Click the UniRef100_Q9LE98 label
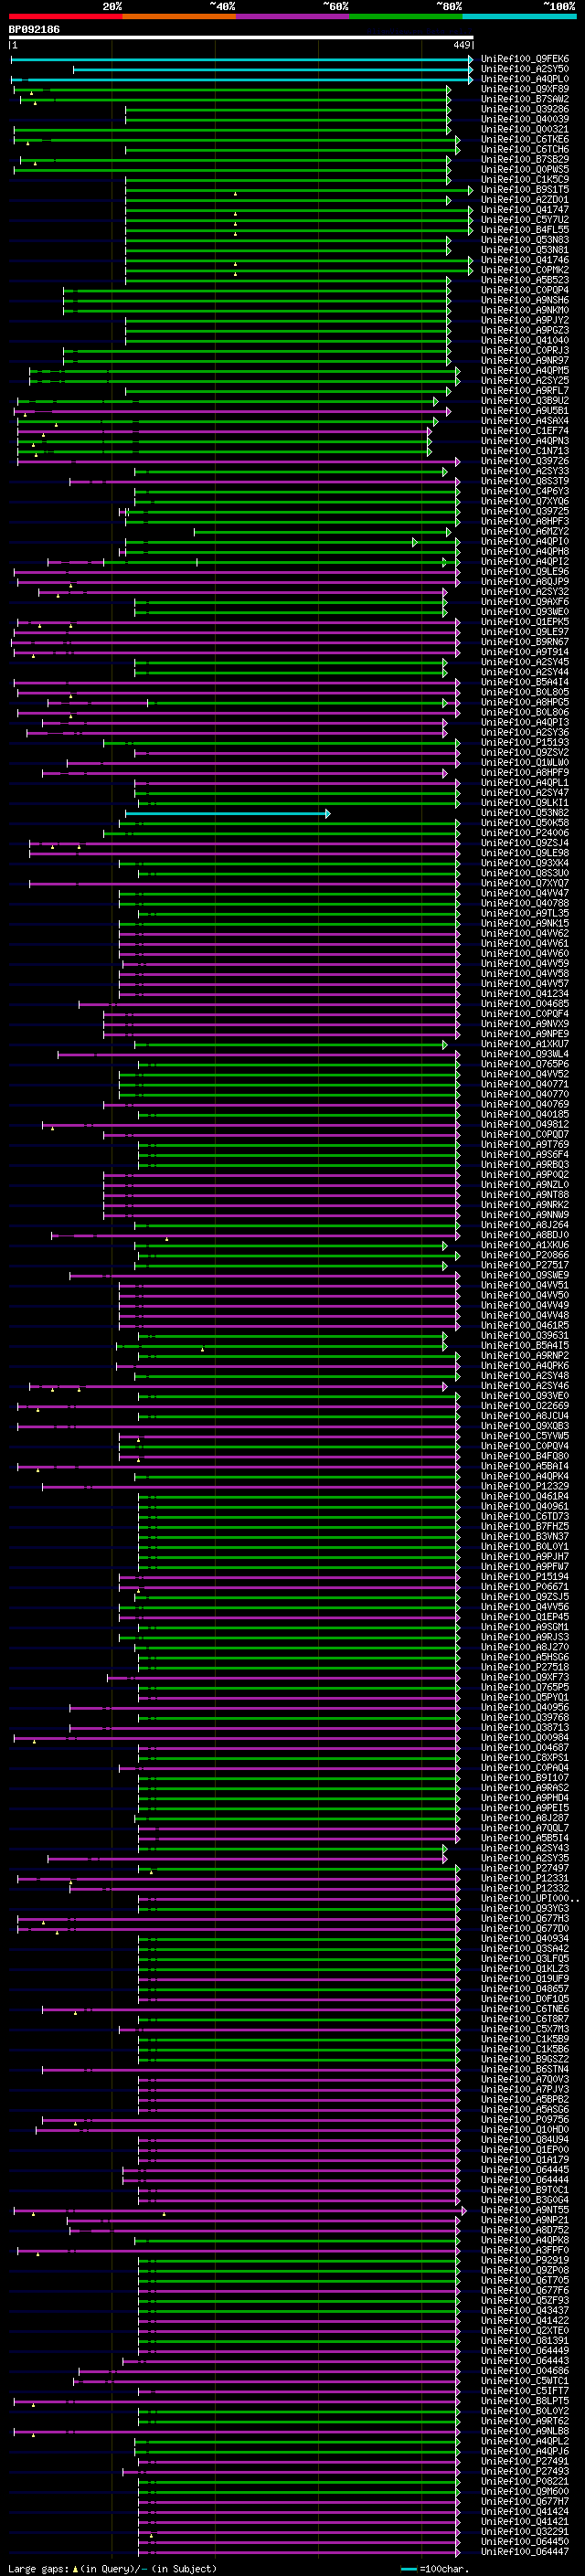This screenshot has height=2576, width=585. [524, 853]
